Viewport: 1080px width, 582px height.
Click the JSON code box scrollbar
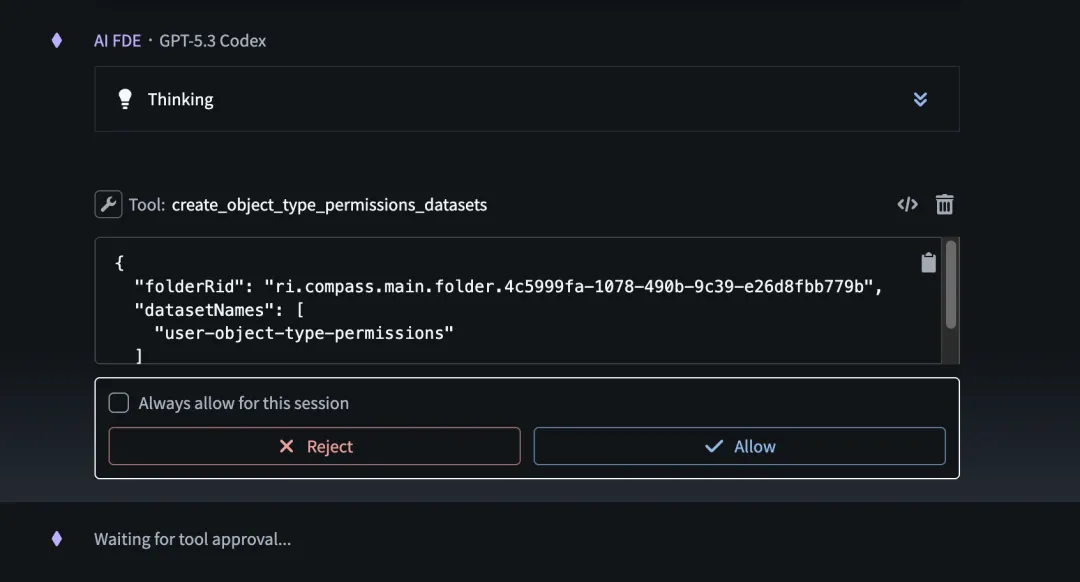click(x=951, y=285)
